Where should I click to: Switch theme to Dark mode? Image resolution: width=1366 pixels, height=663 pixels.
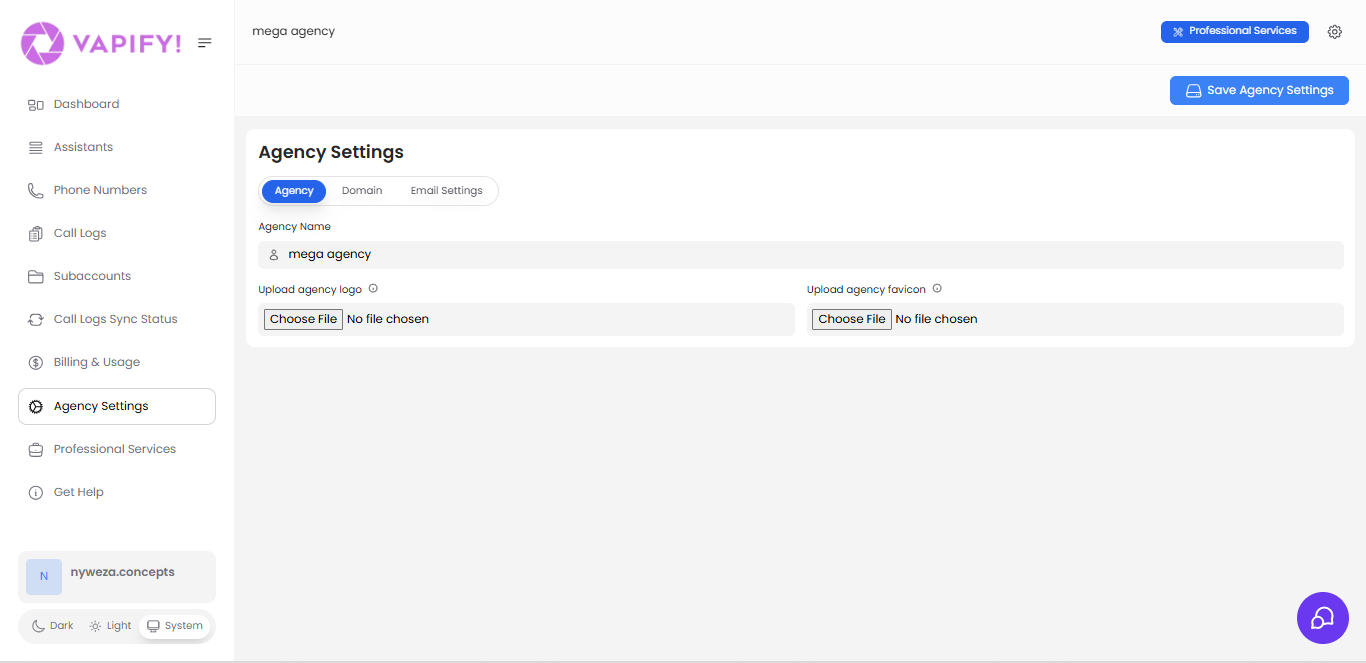tap(51, 625)
